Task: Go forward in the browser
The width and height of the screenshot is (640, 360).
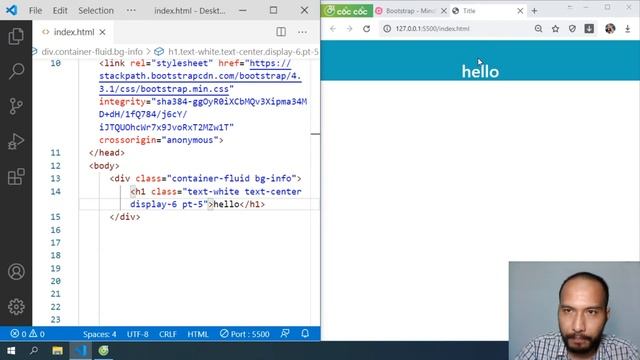Action: tap(349, 29)
